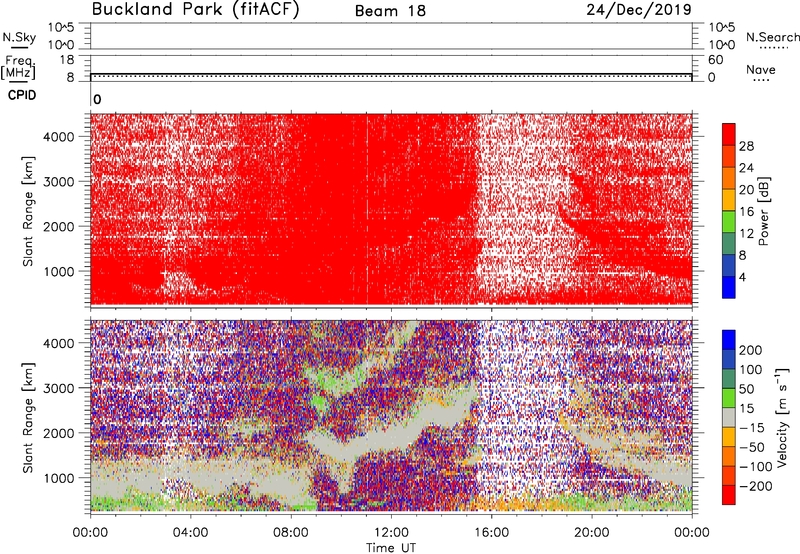Select the 'Freq. [MHz]' axis label
Image resolution: width=800 pixels, height=554 pixels.
pos(18,67)
